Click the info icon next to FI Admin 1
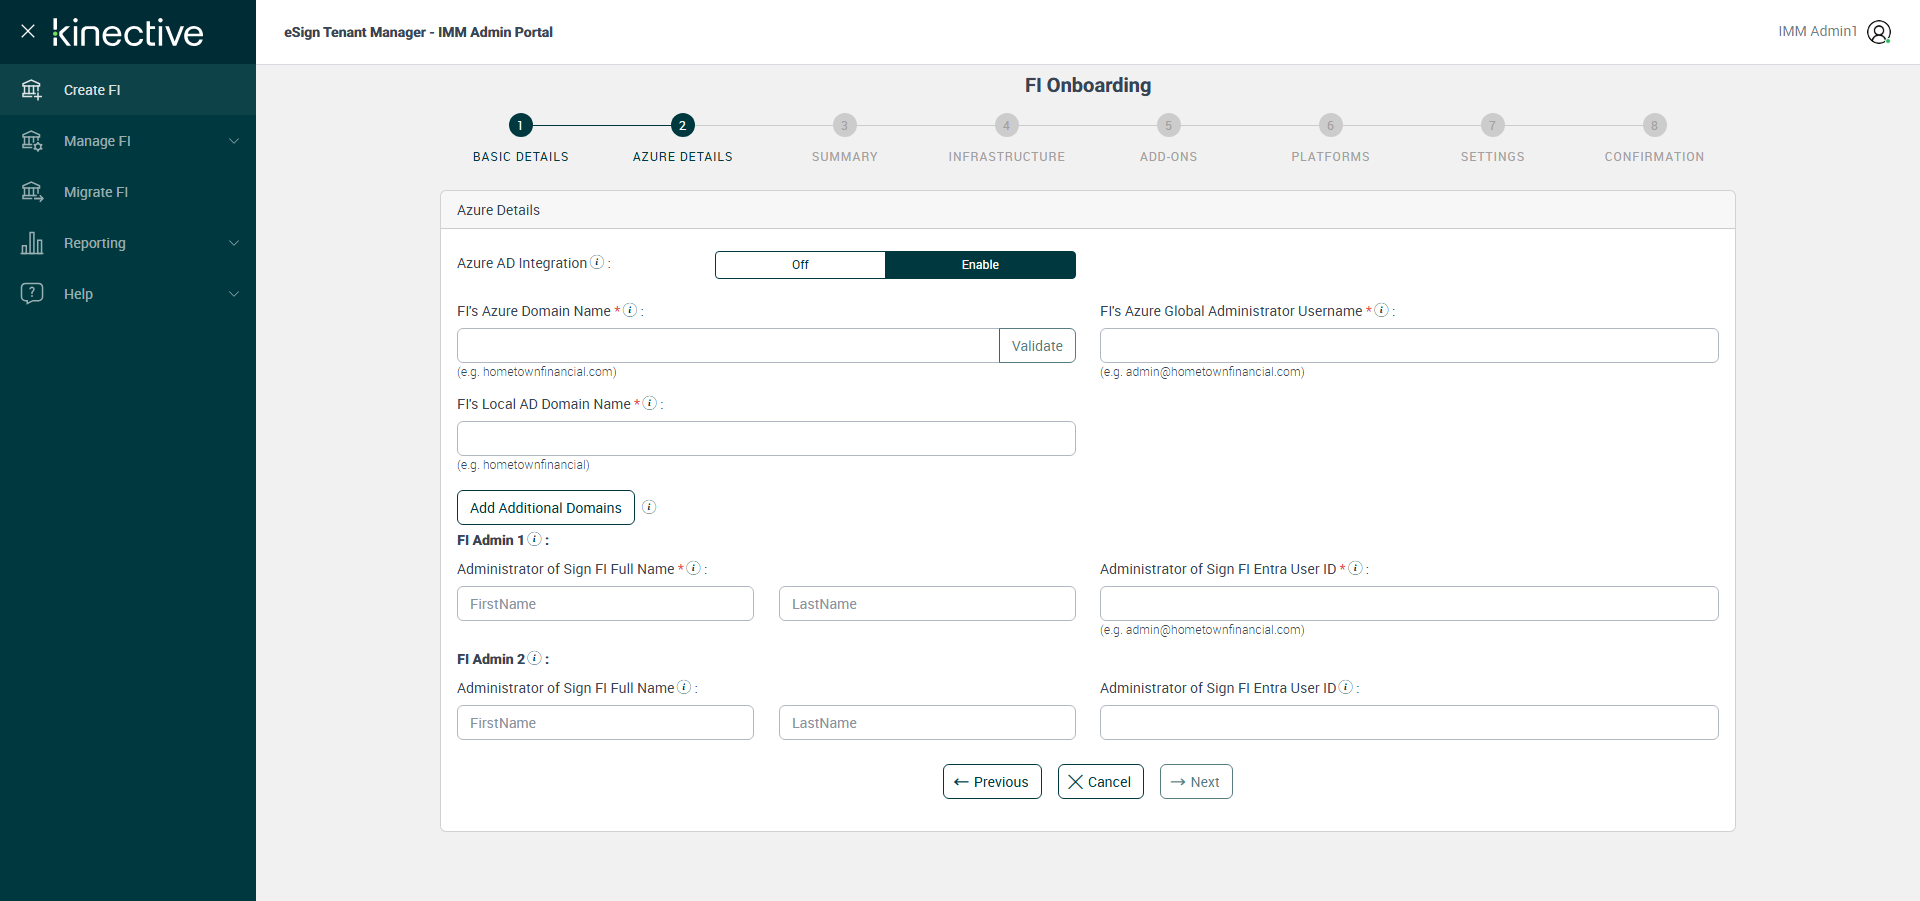The height and width of the screenshot is (901, 1920). point(535,539)
